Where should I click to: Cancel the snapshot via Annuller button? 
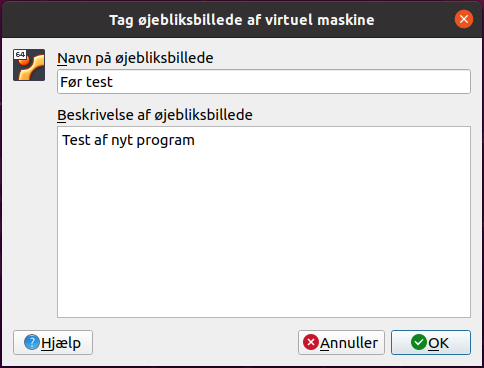tap(341, 342)
